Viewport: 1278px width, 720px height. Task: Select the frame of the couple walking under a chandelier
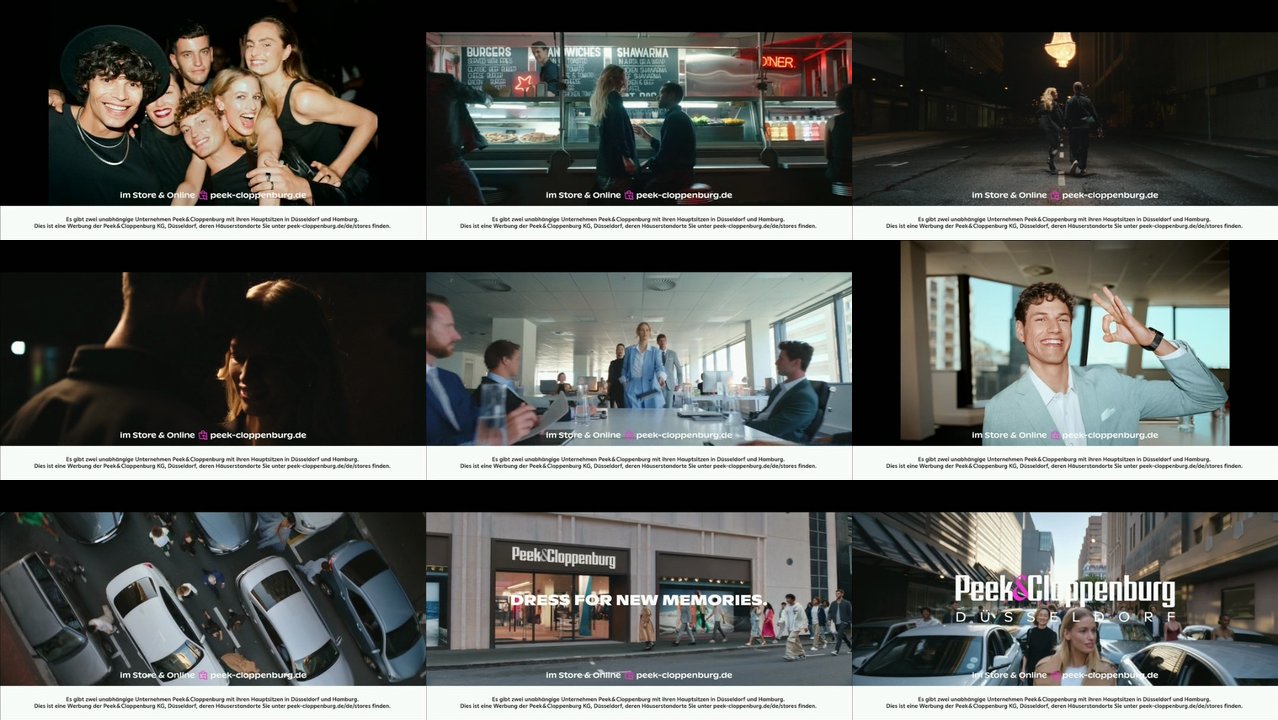click(1065, 119)
